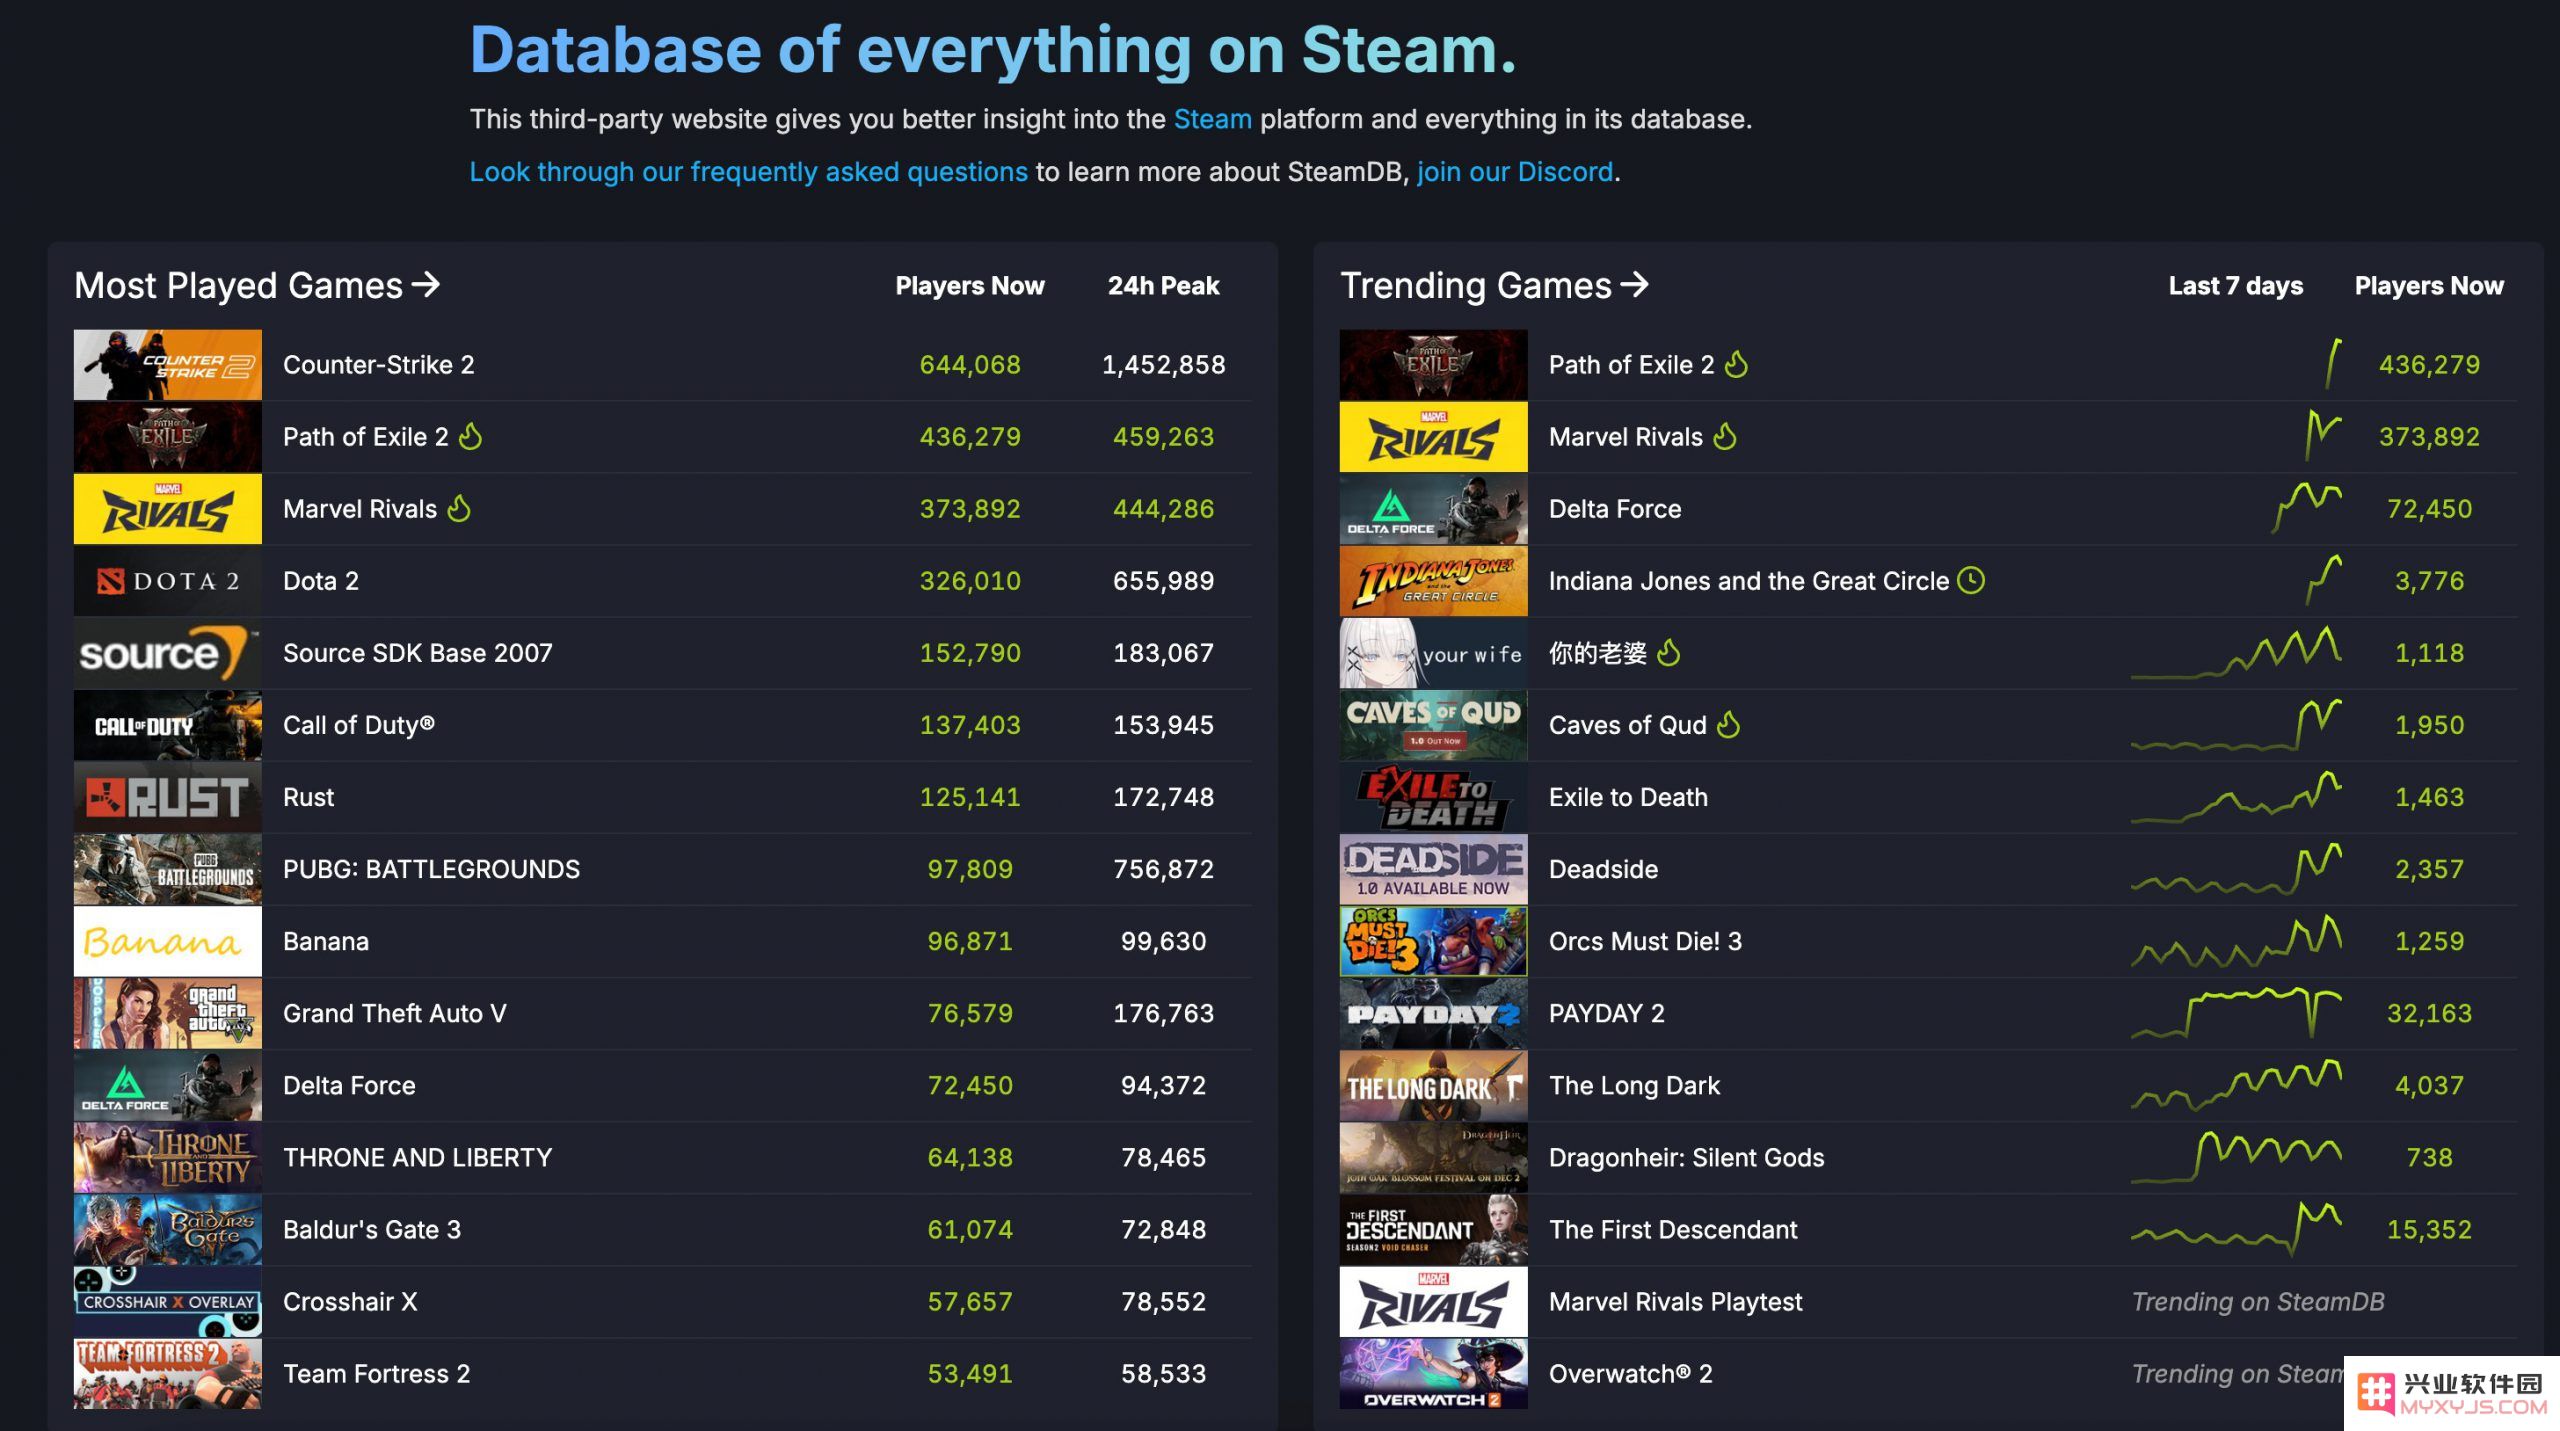Click The Long Dark sparkline chart
The width and height of the screenshot is (2560, 1431).
(x=2236, y=1085)
